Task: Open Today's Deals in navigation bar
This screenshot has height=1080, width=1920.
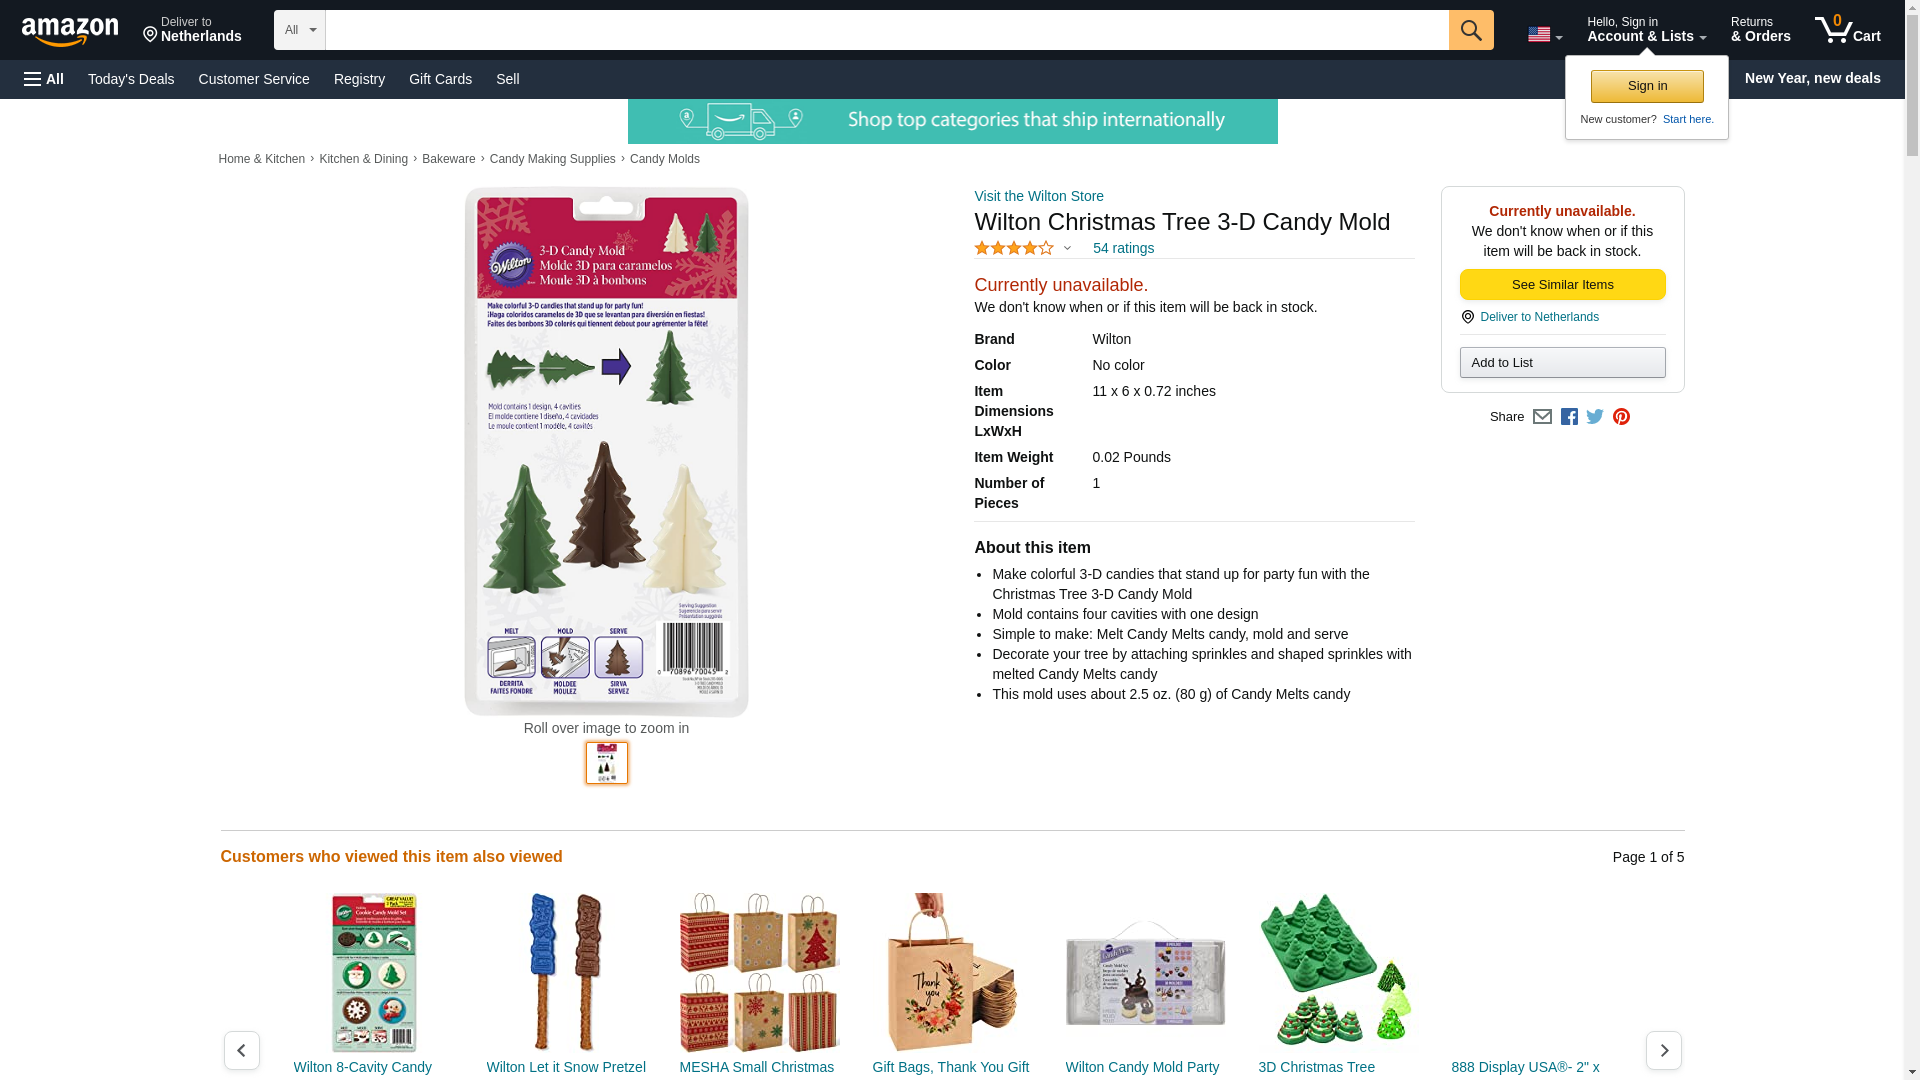Action: click(131, 79)
